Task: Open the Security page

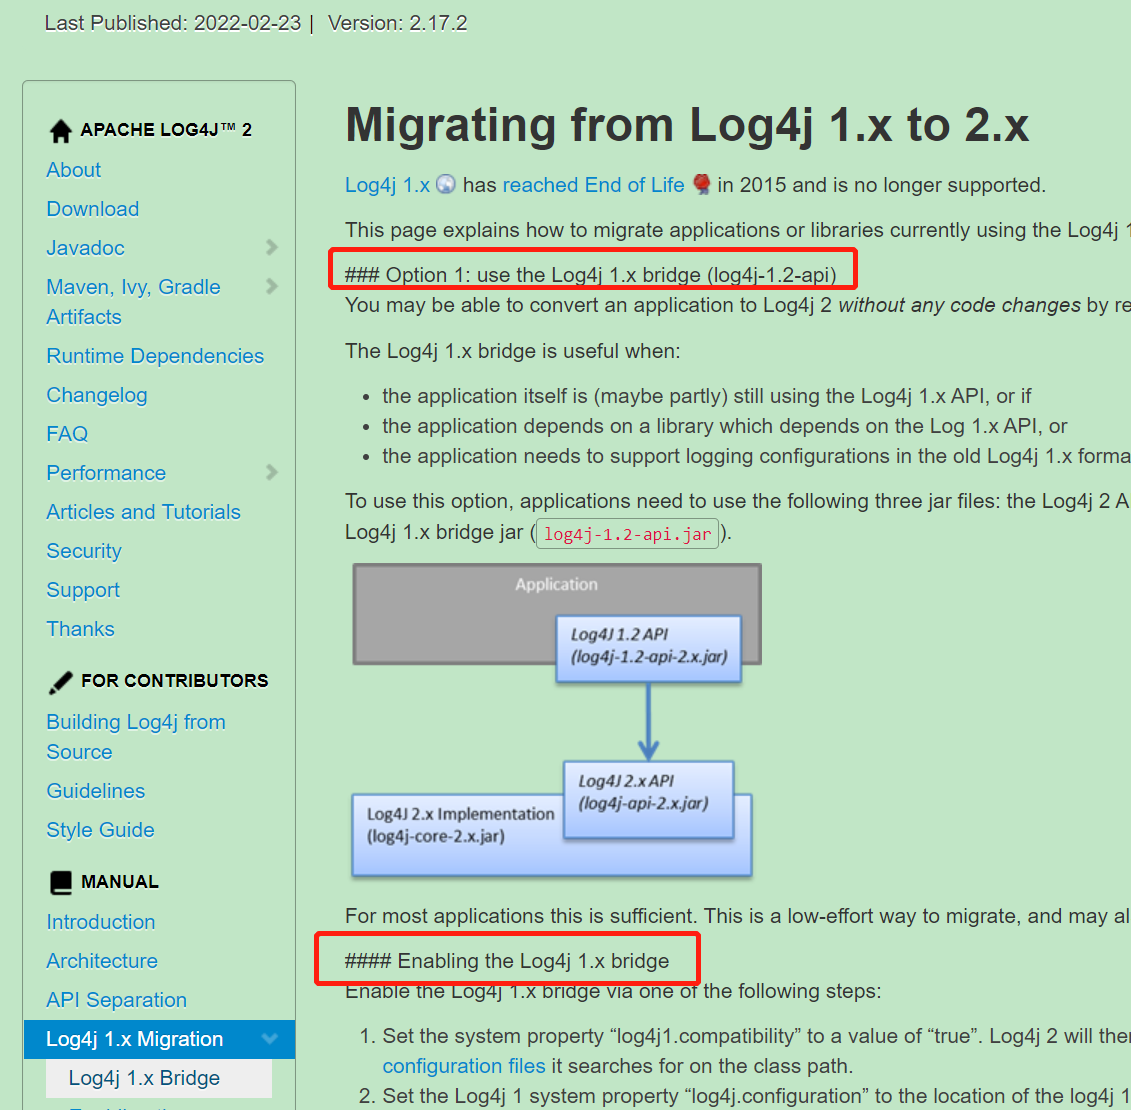Action: (x=84, y=550)
